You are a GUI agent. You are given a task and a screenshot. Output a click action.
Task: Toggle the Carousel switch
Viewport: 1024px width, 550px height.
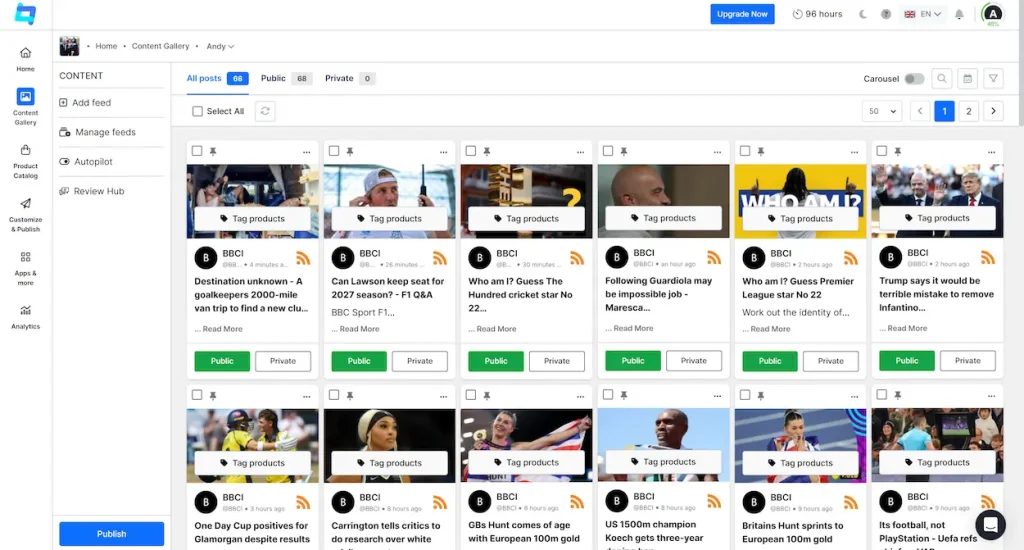tap(914, 78)
